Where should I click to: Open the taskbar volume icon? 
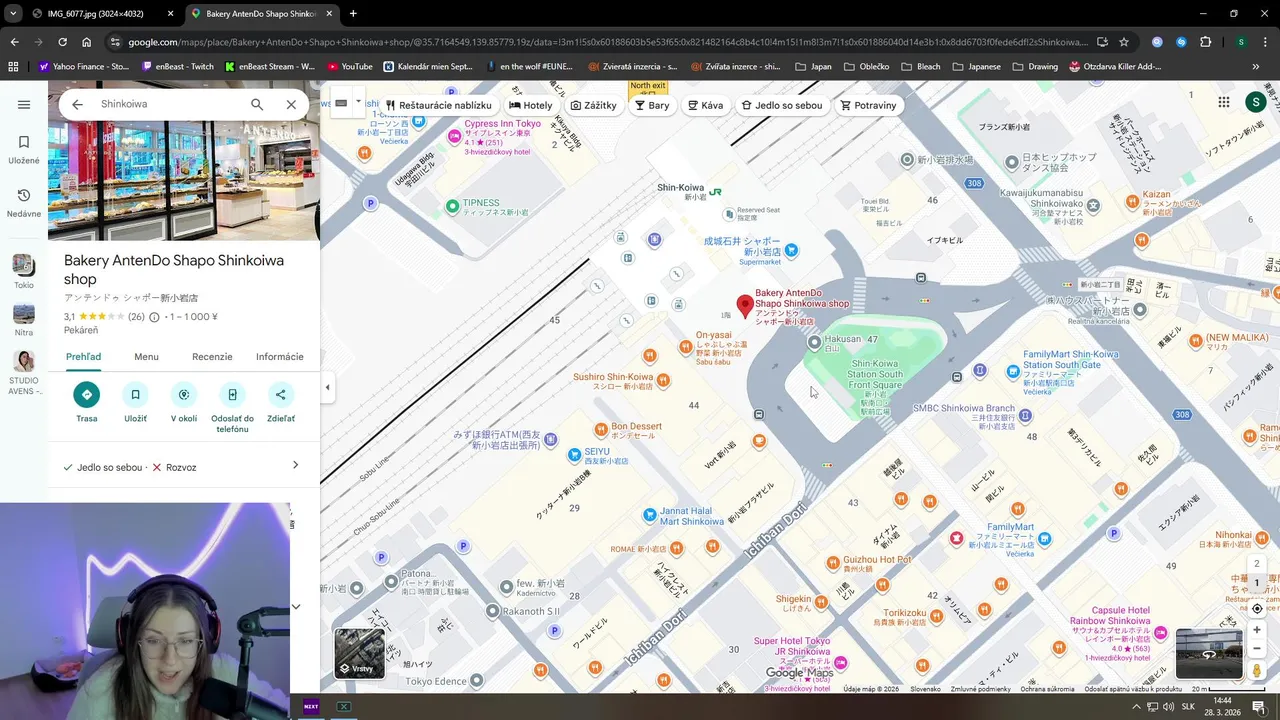[1169, 706]
